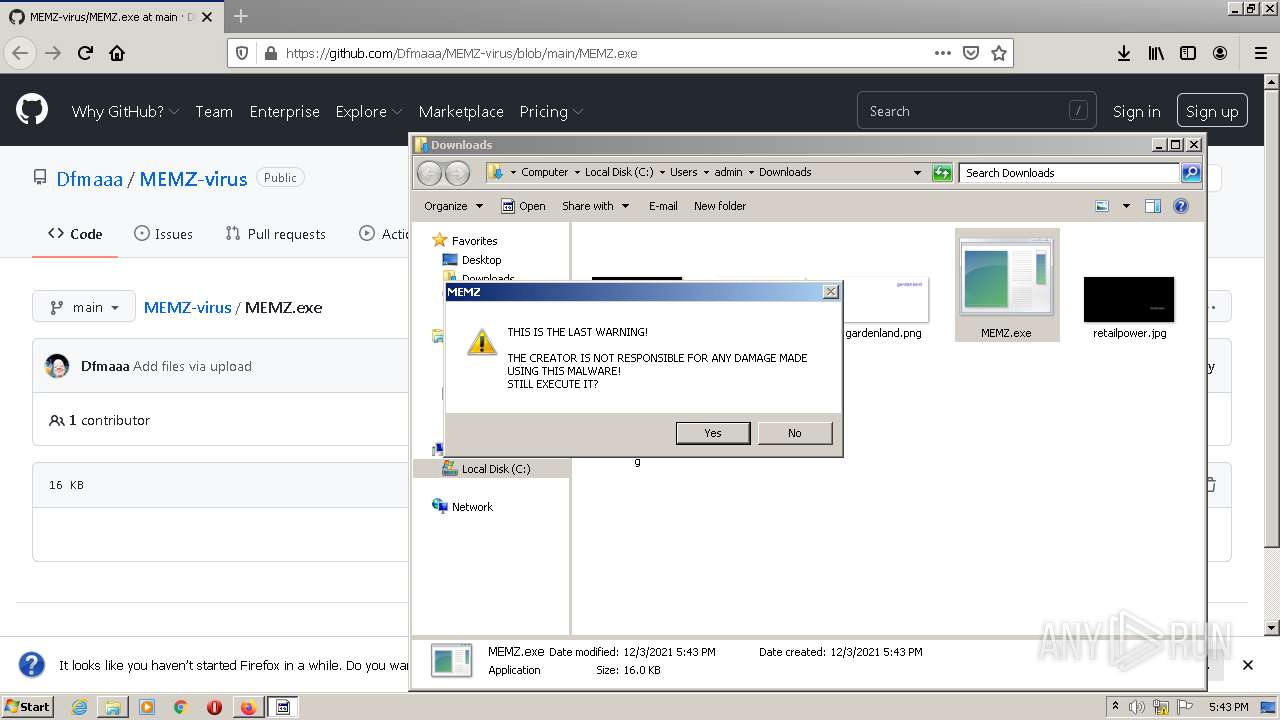Image resolution: width=1280 pixels, height=720 pixels.
Task: Open the Dfmaaa user link
Action: click(89, 179)
